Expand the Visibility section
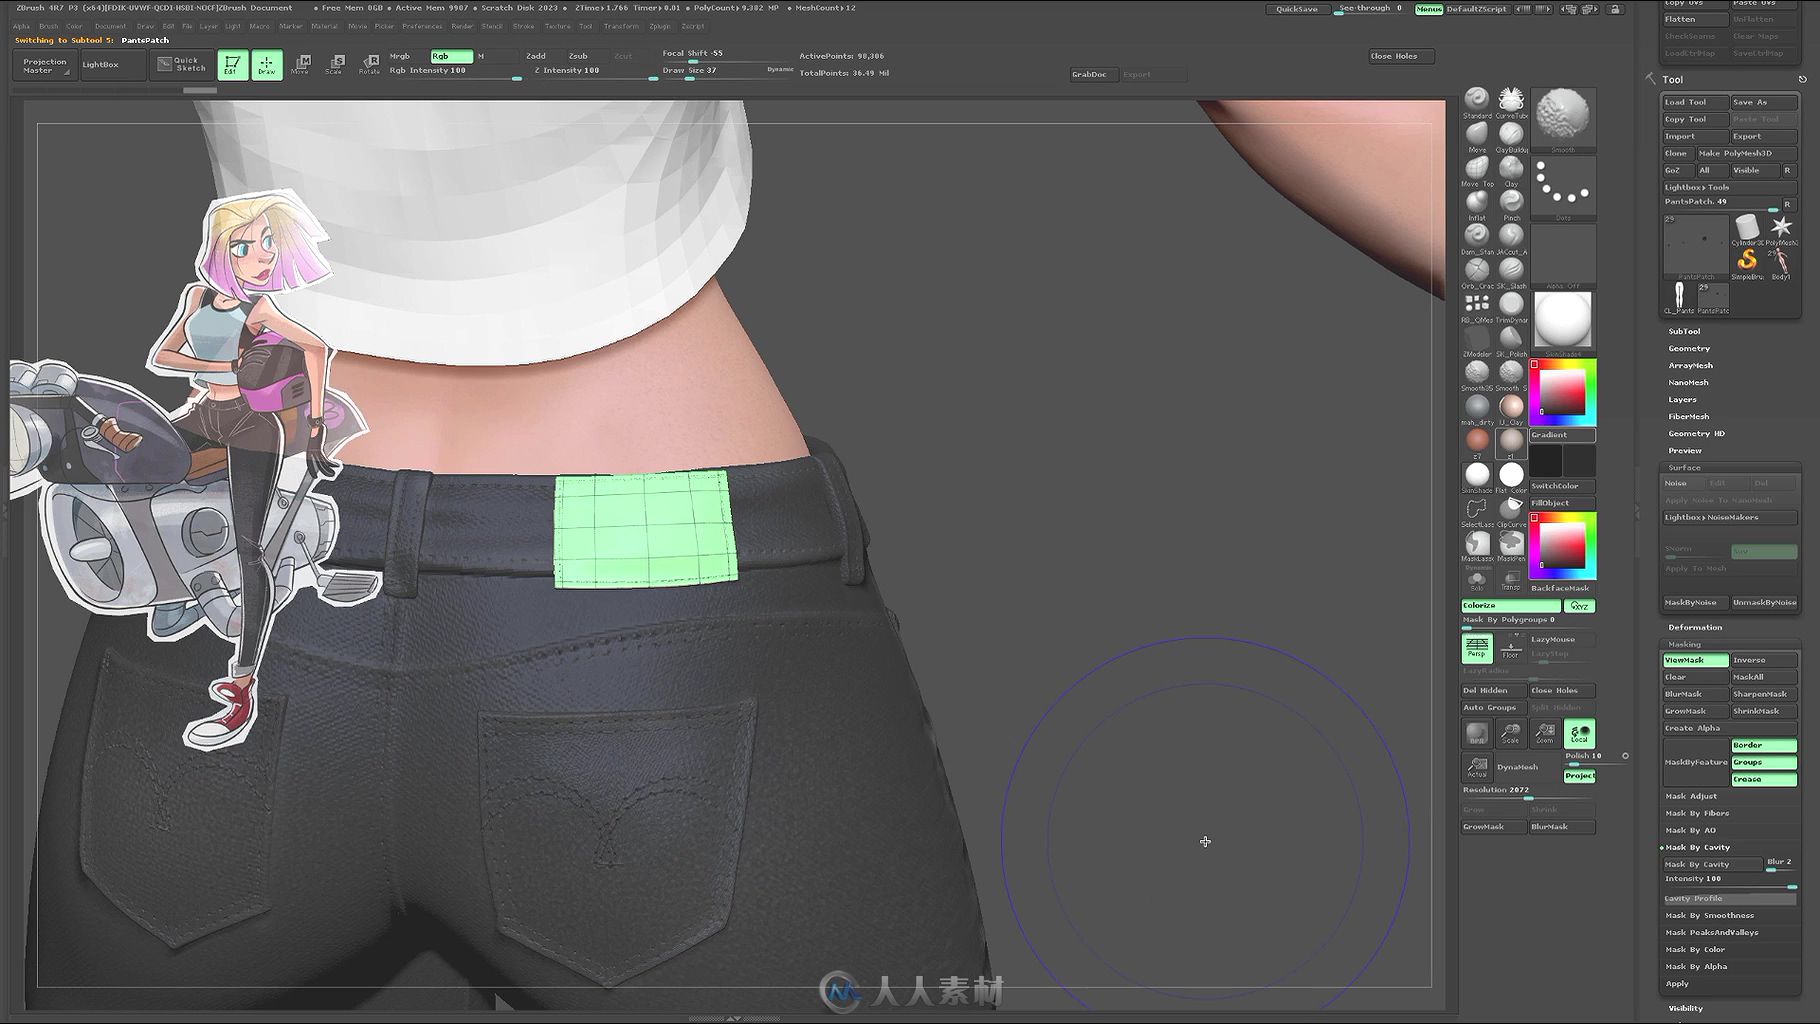The image size is (1820, 1024). 1685,1008
